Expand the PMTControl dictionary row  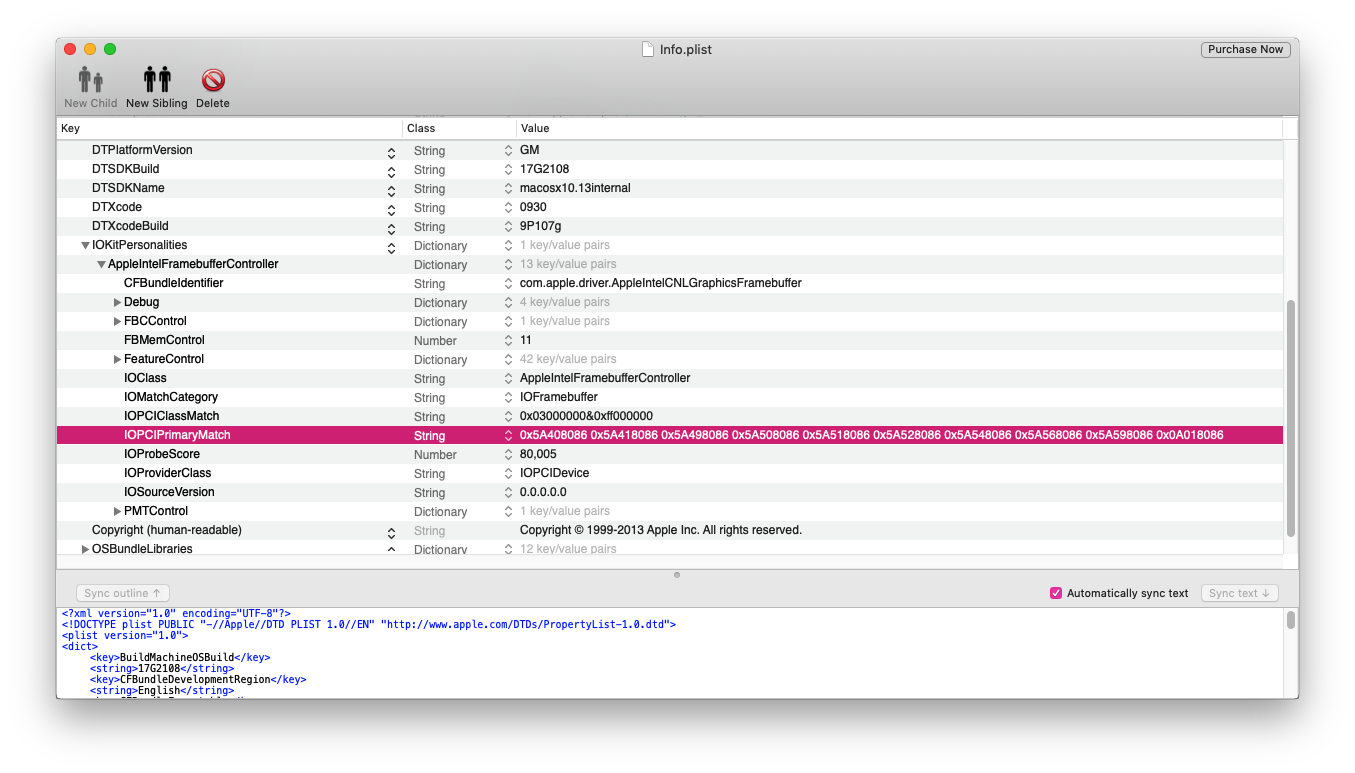117,511
